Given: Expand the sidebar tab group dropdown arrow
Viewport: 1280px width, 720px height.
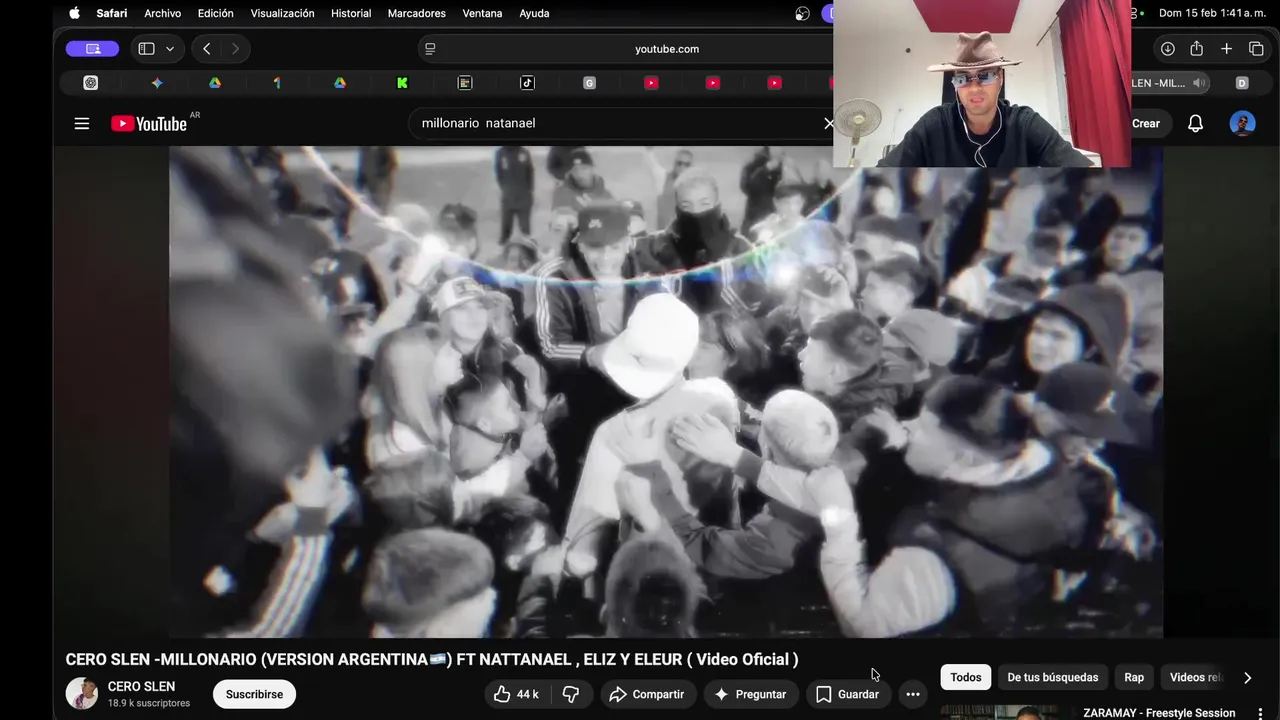Looking at the screenshot, I should pyautogui.click(x=170, y=48).
